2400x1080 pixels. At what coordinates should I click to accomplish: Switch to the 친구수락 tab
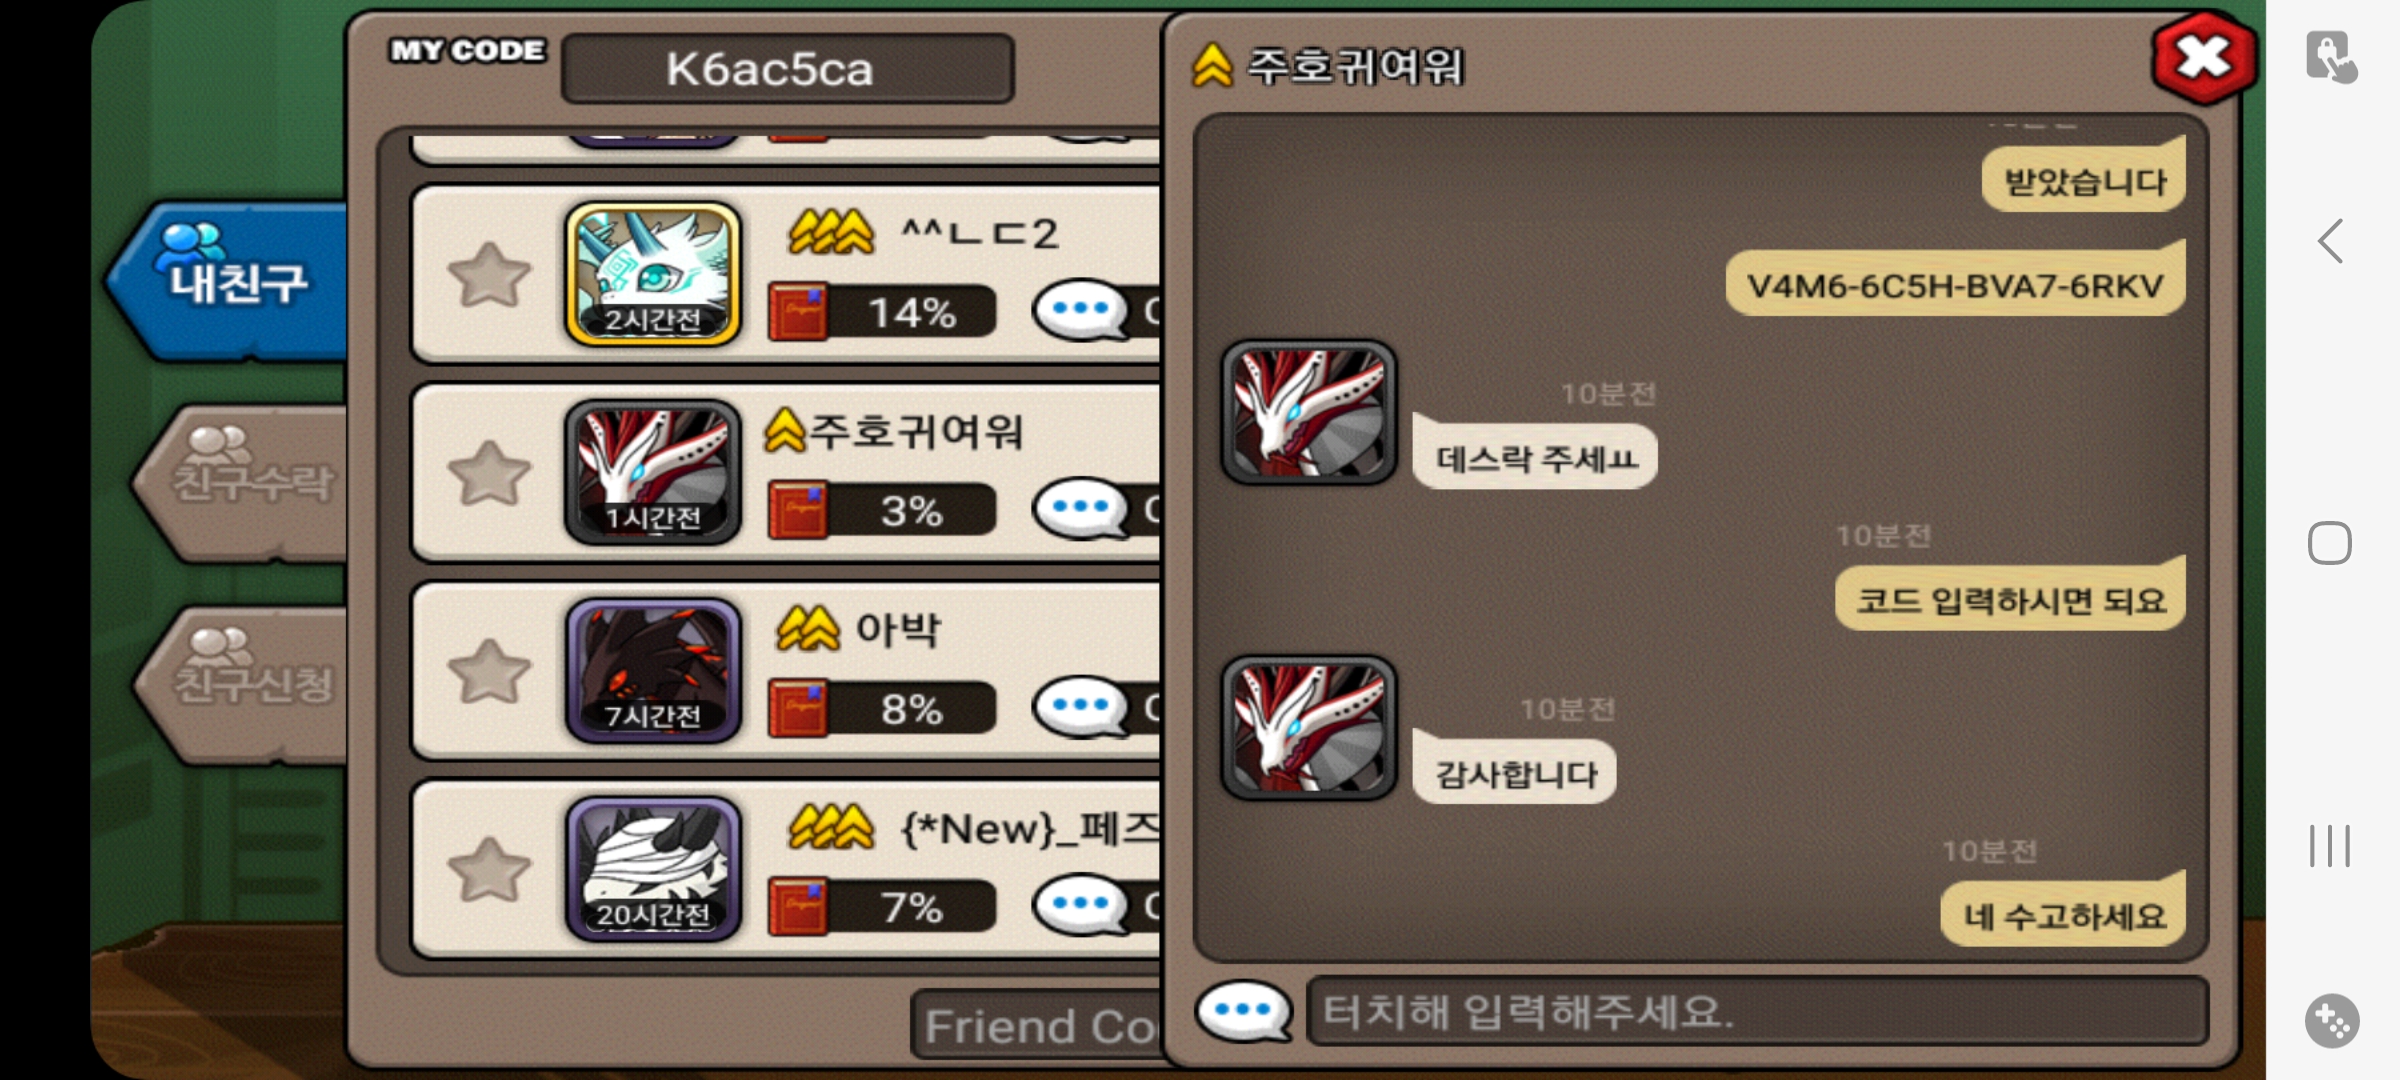tap(245, 482)
